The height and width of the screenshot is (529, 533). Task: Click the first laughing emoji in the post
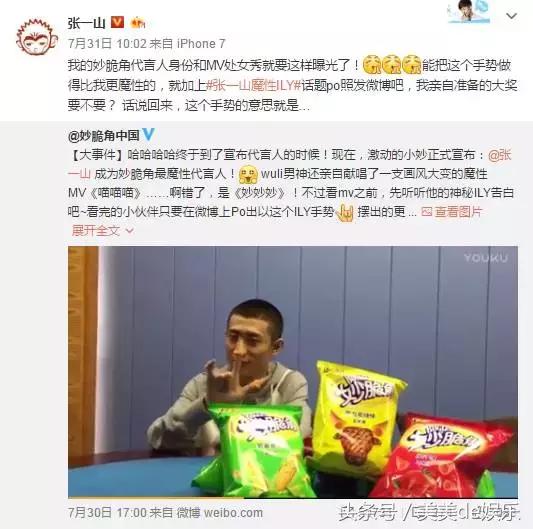pos(372,65)
